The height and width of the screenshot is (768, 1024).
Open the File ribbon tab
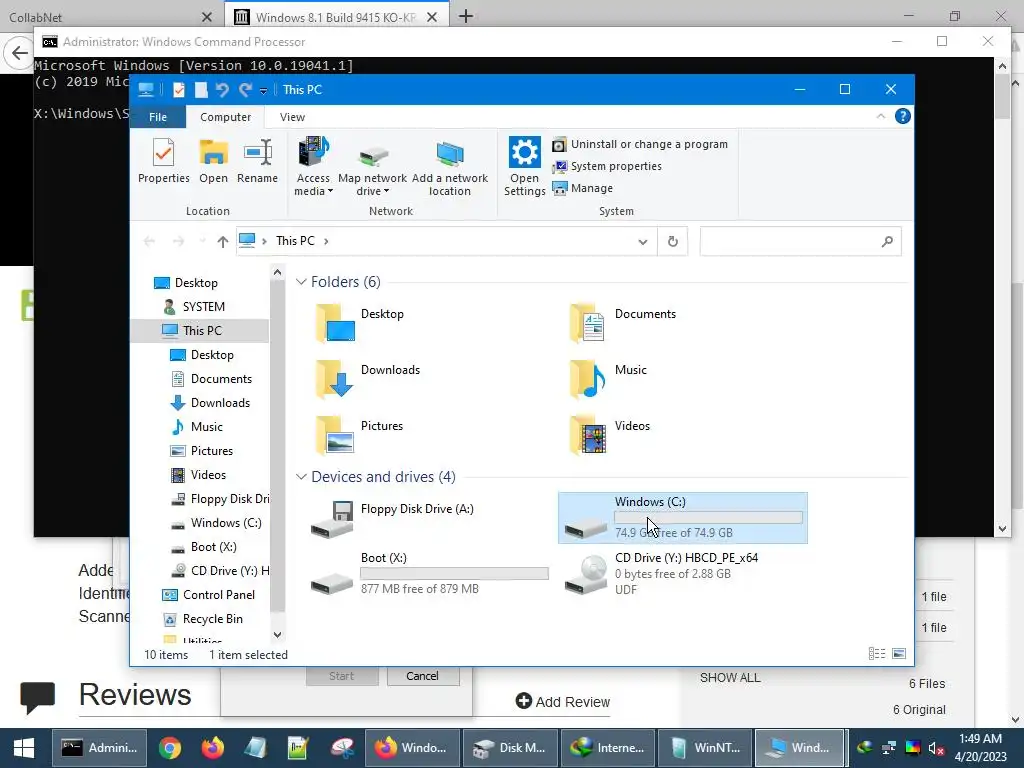(158, 117)
